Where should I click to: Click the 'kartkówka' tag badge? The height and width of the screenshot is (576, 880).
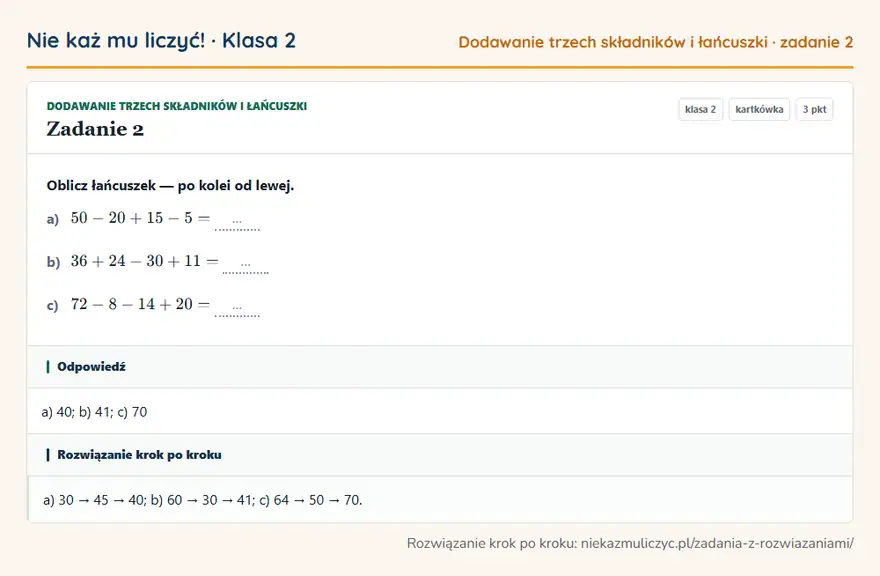[x=759, y=109]
